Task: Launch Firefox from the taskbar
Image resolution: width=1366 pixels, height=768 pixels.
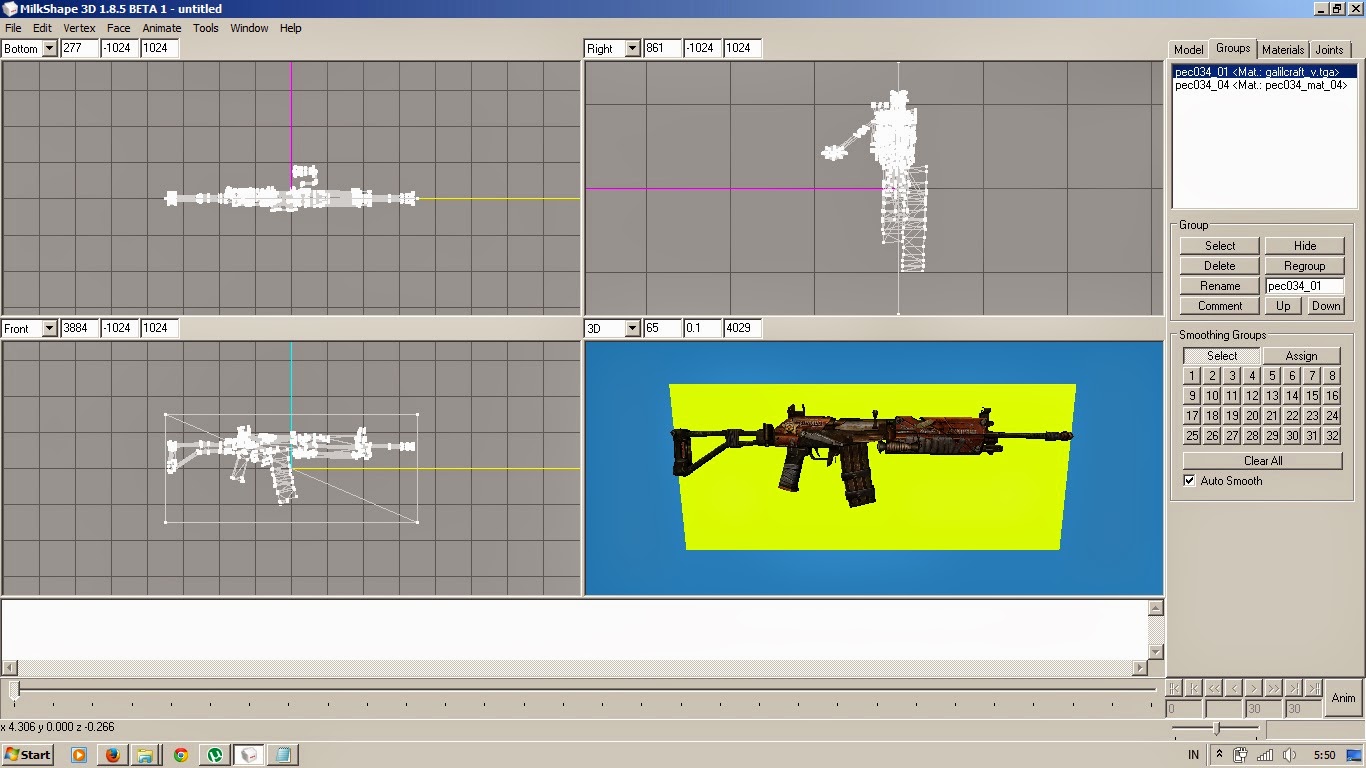Action: click(113, 755)
